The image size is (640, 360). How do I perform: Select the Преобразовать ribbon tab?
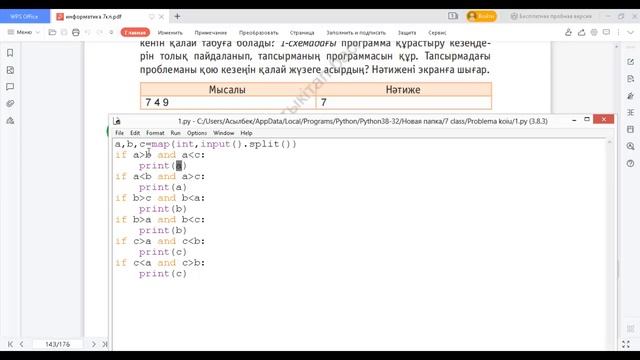(x=258, y=33)
